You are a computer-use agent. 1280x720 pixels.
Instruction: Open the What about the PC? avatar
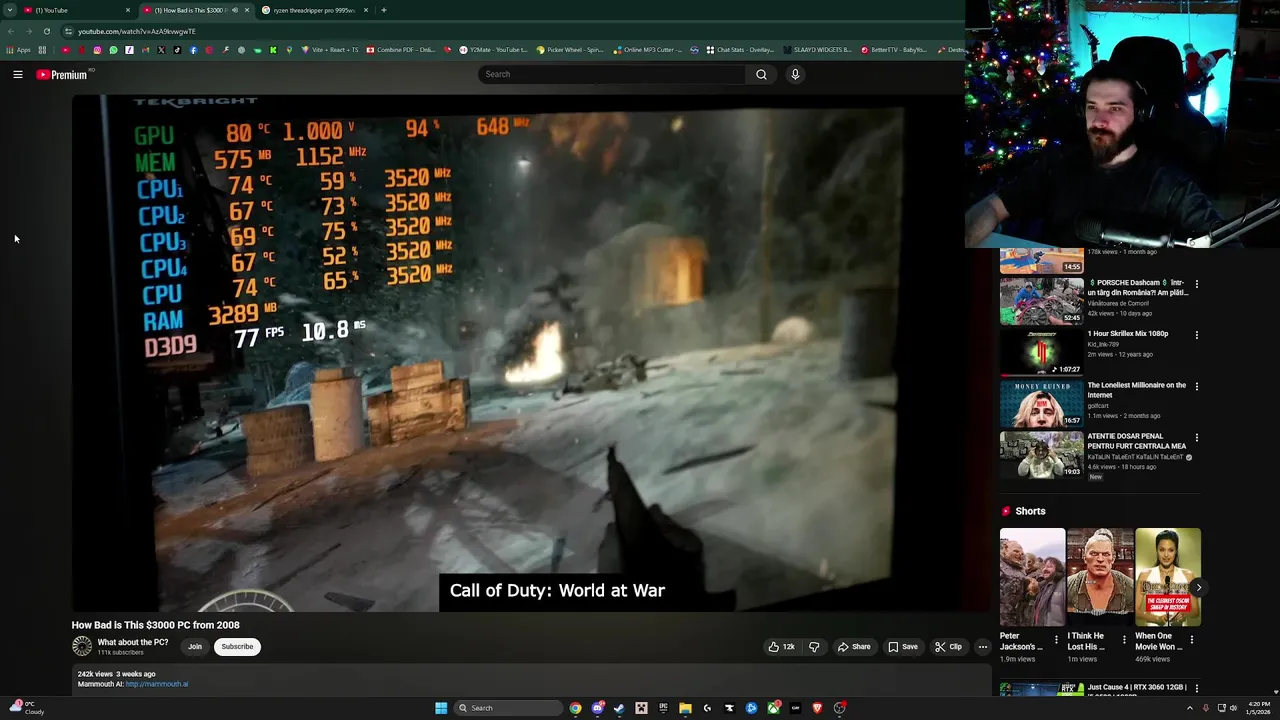82,647
